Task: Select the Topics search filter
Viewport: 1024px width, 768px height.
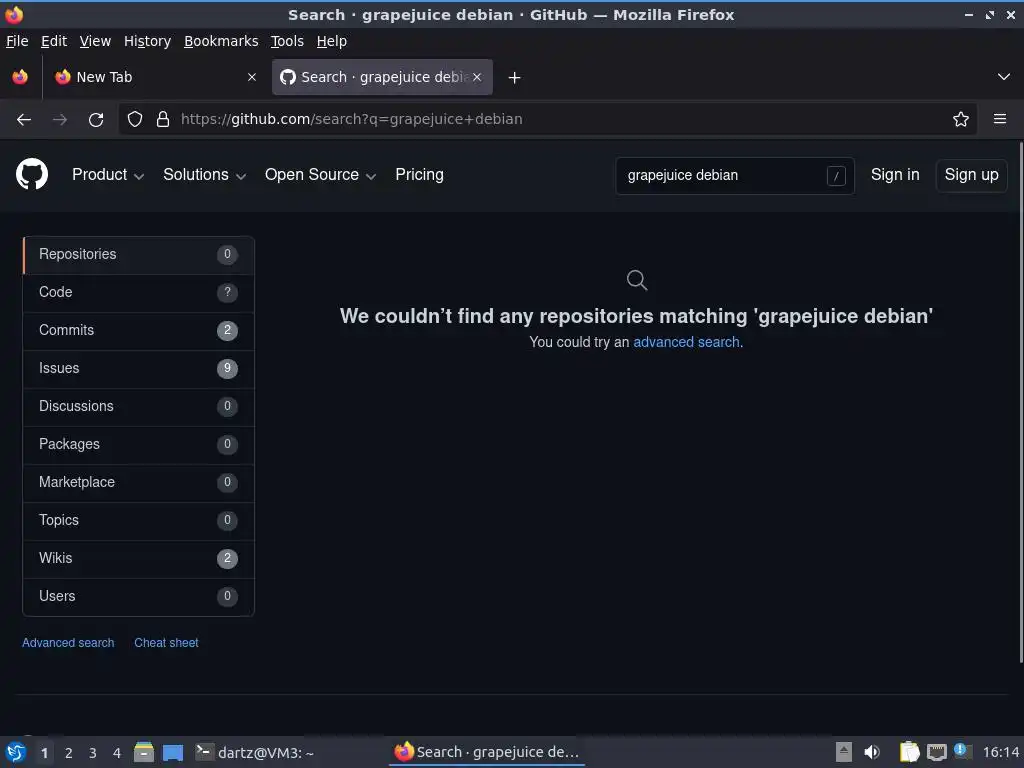Action: pos(138,520)
